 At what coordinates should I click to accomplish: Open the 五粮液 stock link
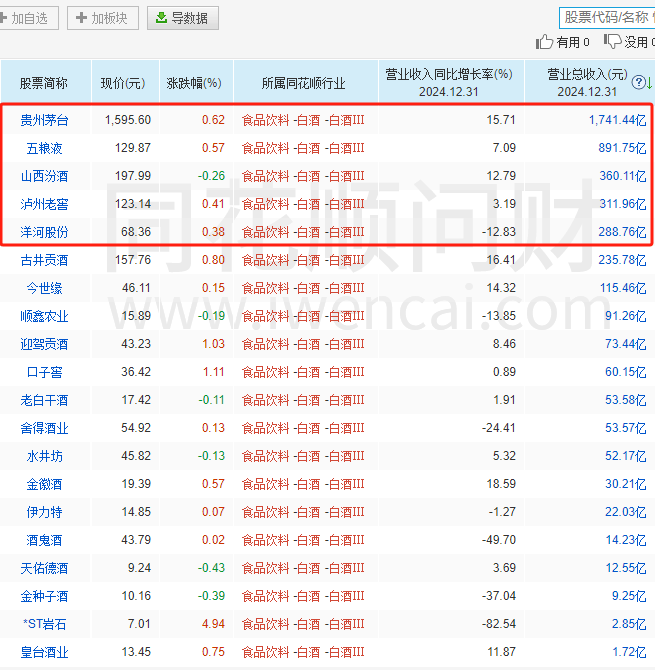click(x=44, y=148)
